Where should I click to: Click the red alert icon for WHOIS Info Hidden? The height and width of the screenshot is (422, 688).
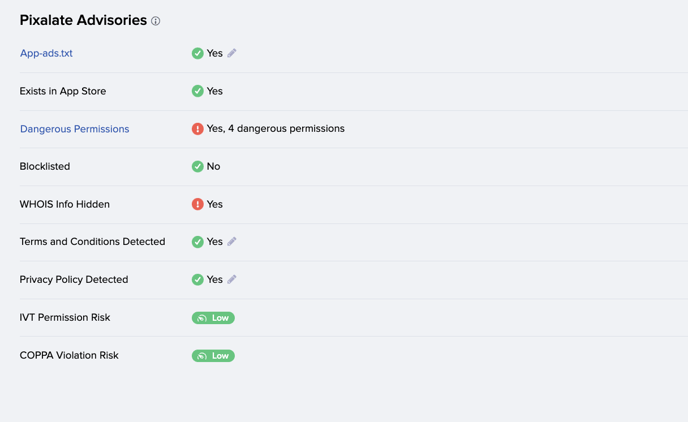click(197, 204)
